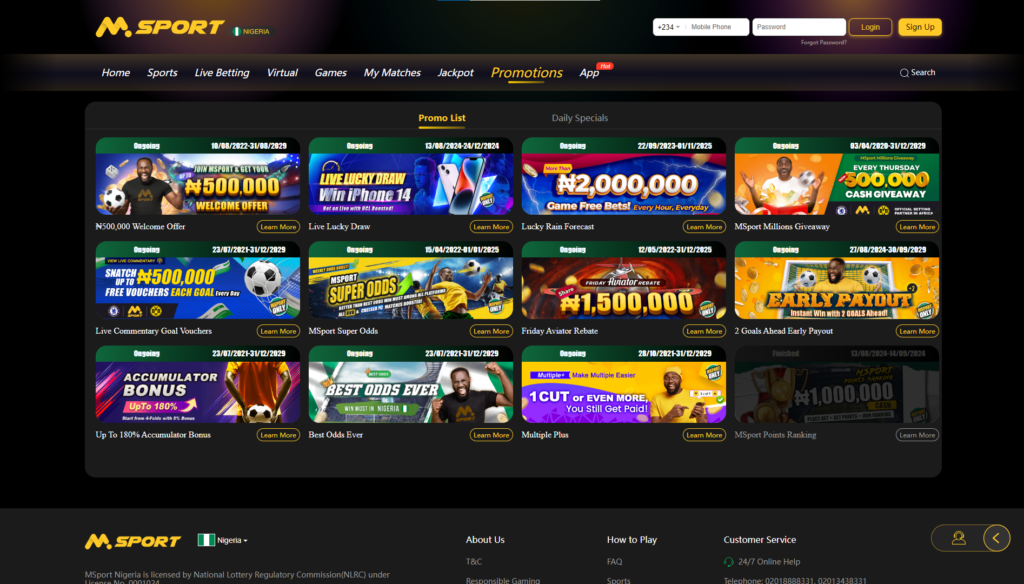Image resolution: width=1024 pixels, height=584 pixels.
Task: Open the +234 country code dropdown
Action: [x=669, y=27]
